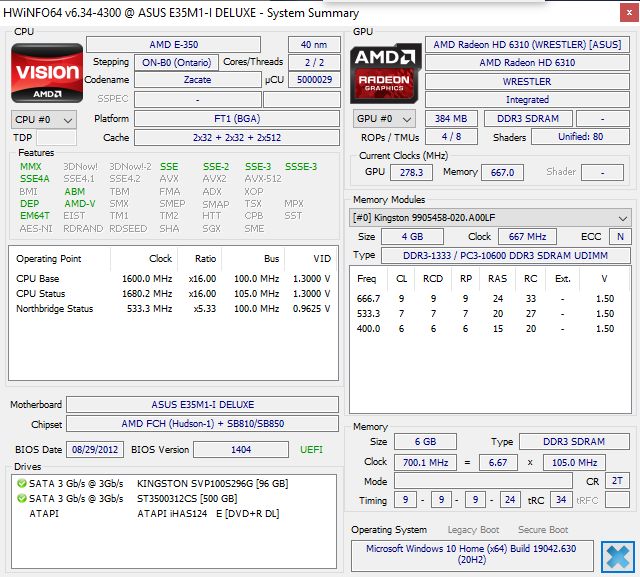The height and width of the screenshot is (577, 640).
Task: Click the 40 nm process value
Action: (x=314, y=44)
